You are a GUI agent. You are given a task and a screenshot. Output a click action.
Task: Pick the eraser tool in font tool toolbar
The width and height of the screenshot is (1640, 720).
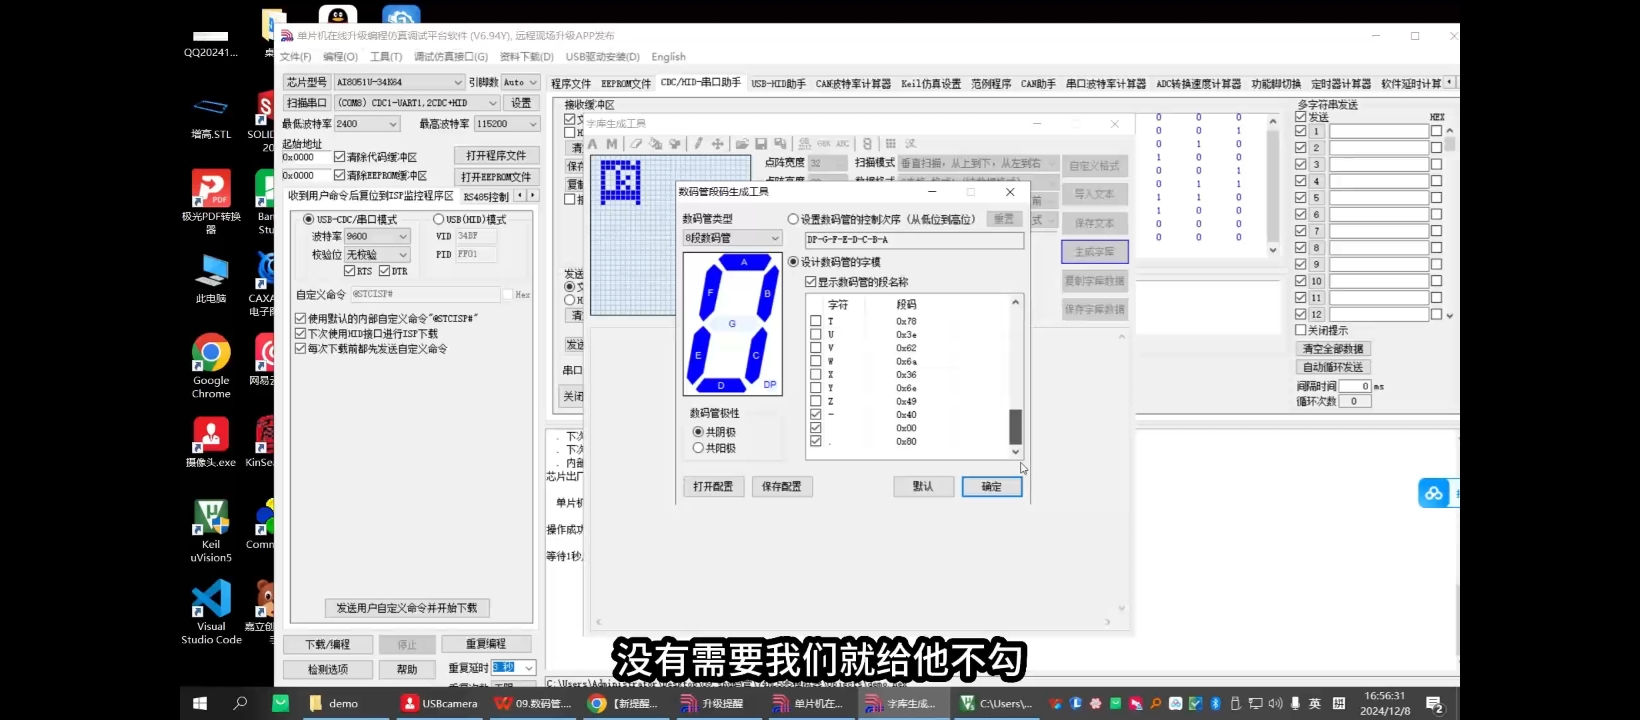click(636, 144)
